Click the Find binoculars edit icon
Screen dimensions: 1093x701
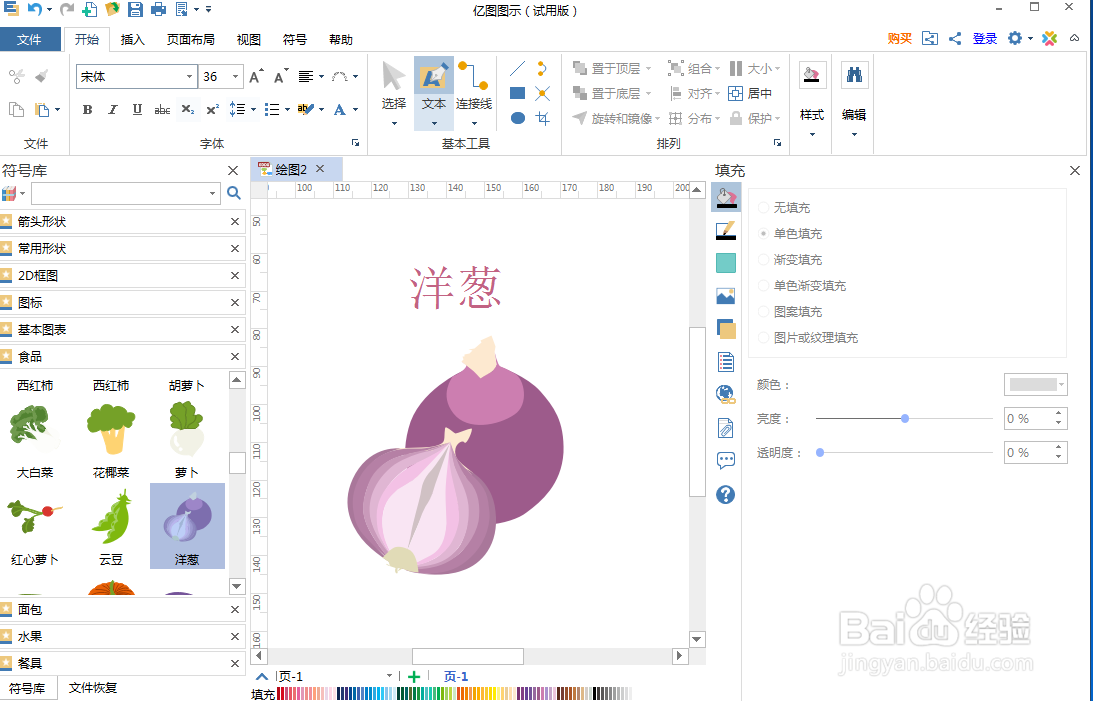pos(854,75)
